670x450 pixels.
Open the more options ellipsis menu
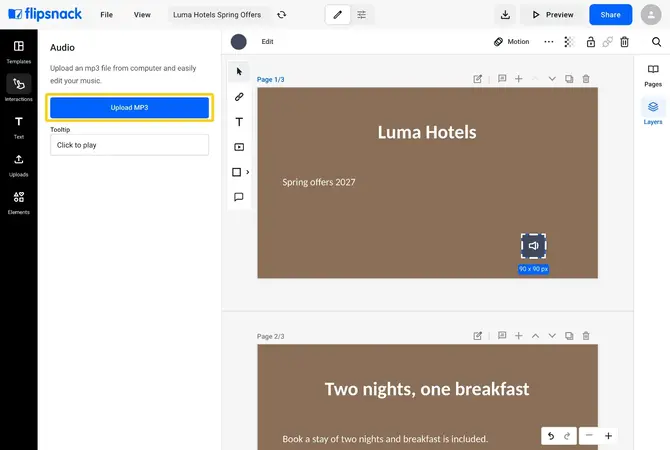coord(549,41)
